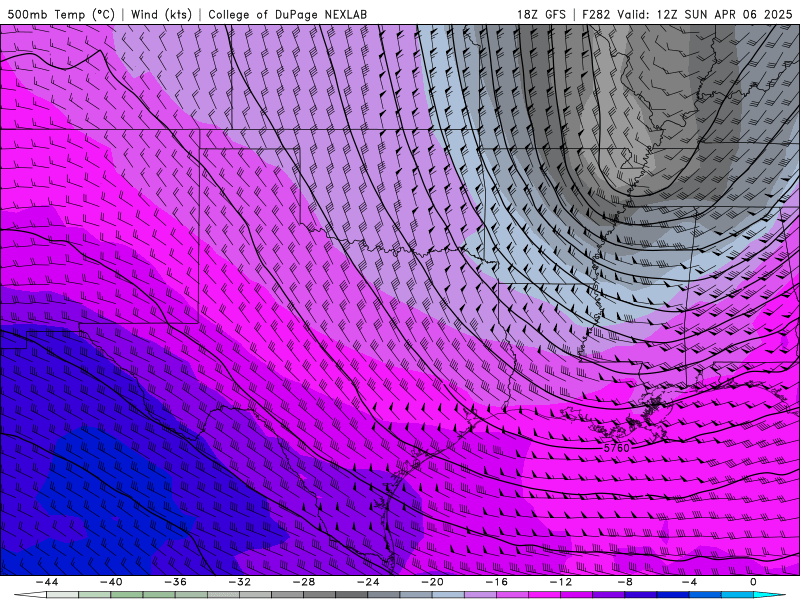Screen dimensions: 800x600
Task: Click the -24 colorbar tick label
Action: [x=368, y=582]
